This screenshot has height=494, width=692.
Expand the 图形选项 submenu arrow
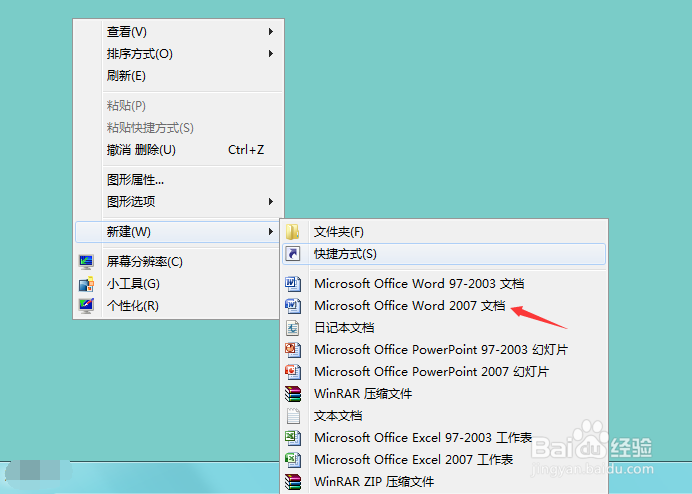pyautogui.click(x=271, y=202)
